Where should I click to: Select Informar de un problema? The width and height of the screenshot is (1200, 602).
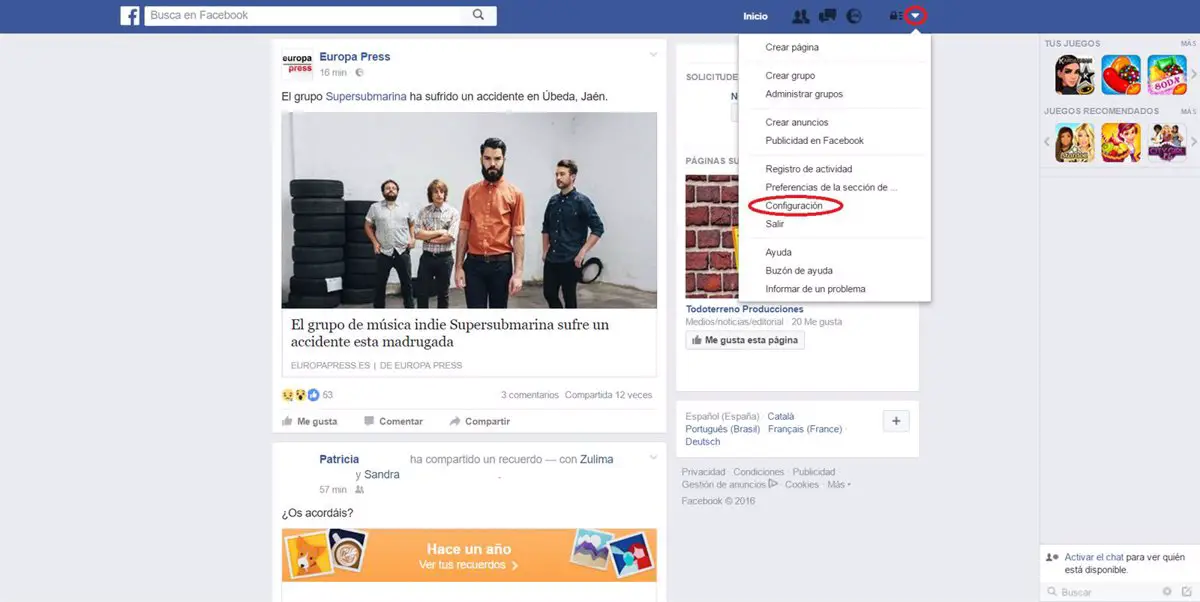tap(815, 289)
